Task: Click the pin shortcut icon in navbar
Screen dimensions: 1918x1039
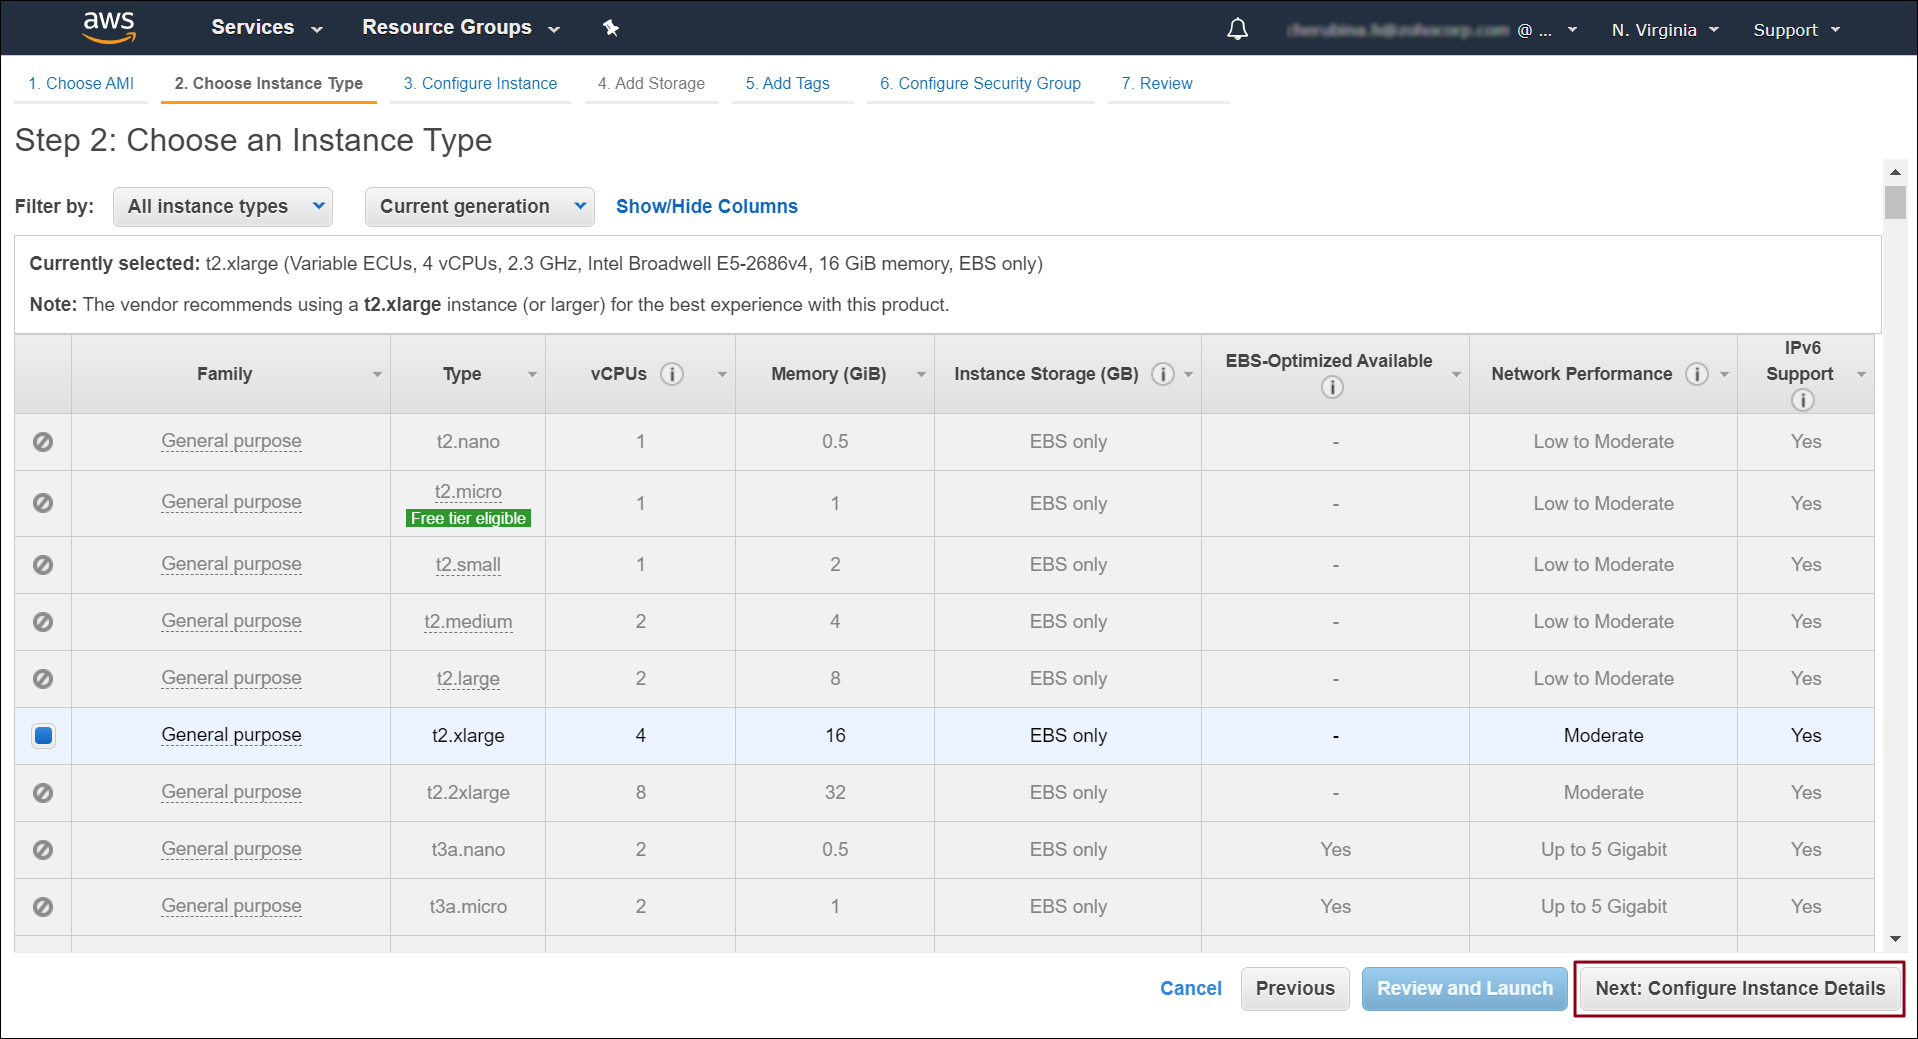Action: pyautogui.click(x=611, y=28)
